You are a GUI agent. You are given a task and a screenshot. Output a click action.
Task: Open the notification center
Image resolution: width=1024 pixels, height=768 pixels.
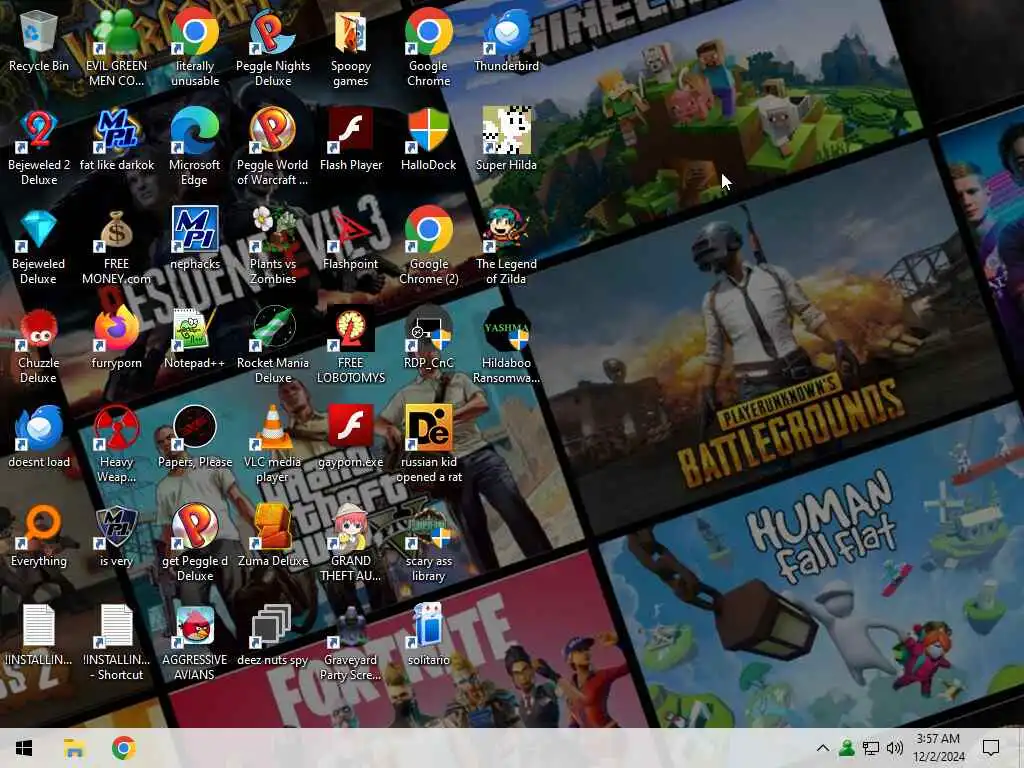tap(991, 748)
